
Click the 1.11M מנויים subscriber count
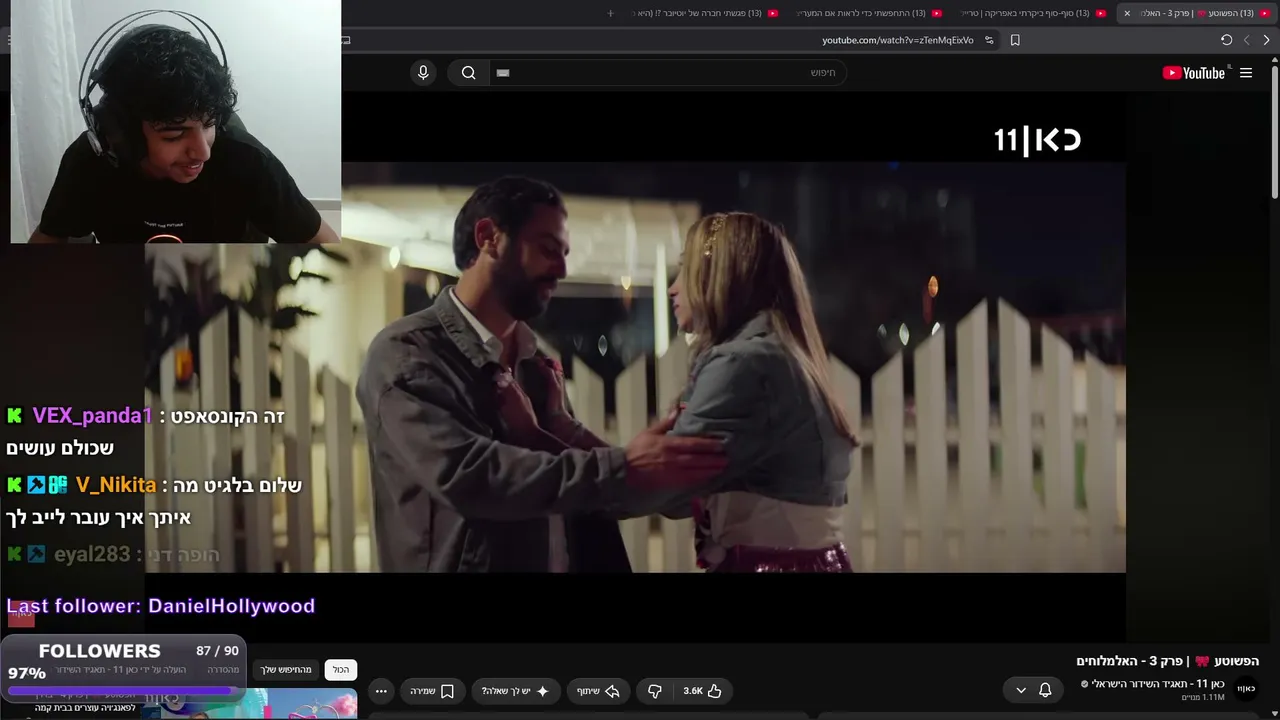[1203, 698]
